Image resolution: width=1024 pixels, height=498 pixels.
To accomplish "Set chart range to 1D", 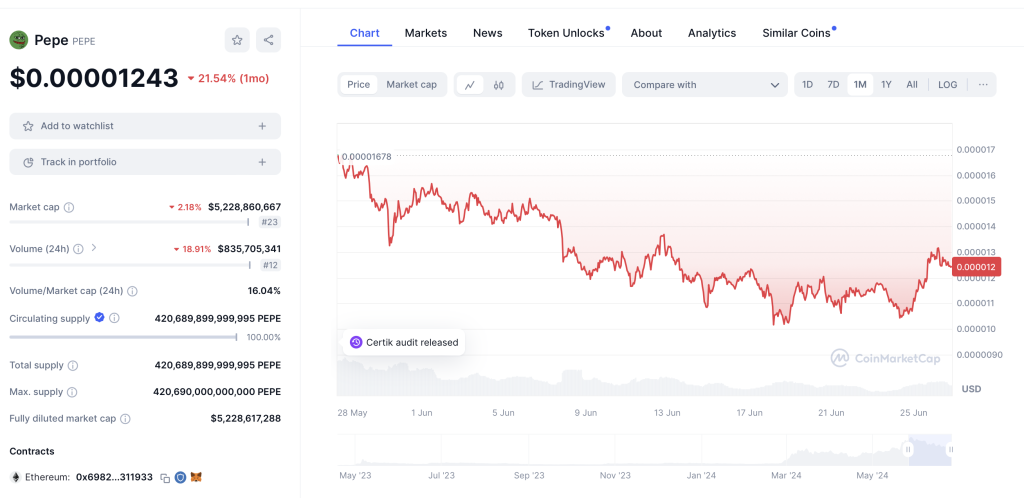I will (807, 85).
